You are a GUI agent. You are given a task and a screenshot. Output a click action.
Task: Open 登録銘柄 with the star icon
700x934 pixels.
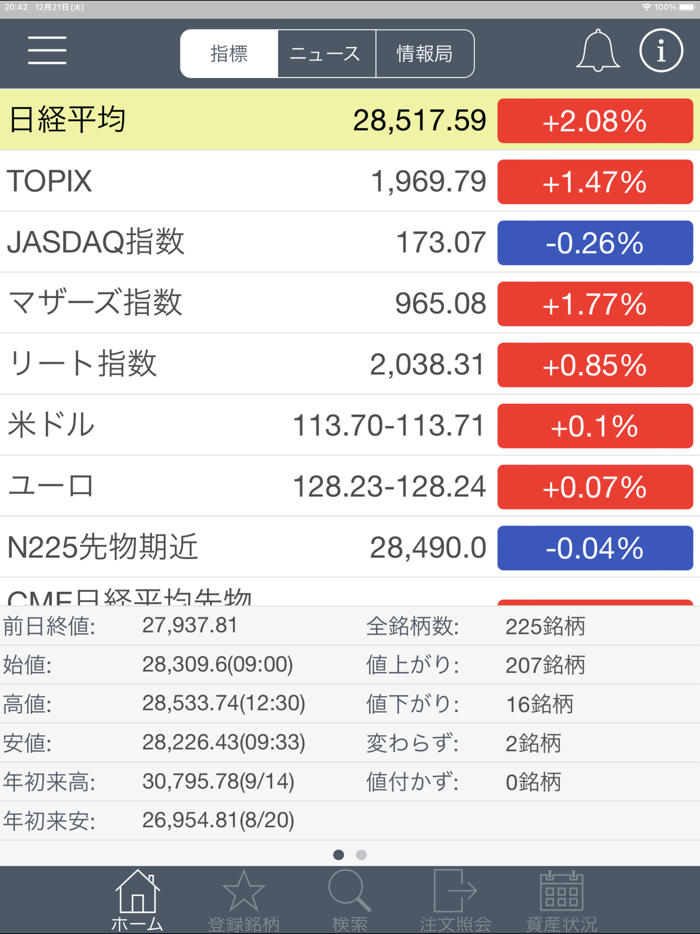pos(243,893)
